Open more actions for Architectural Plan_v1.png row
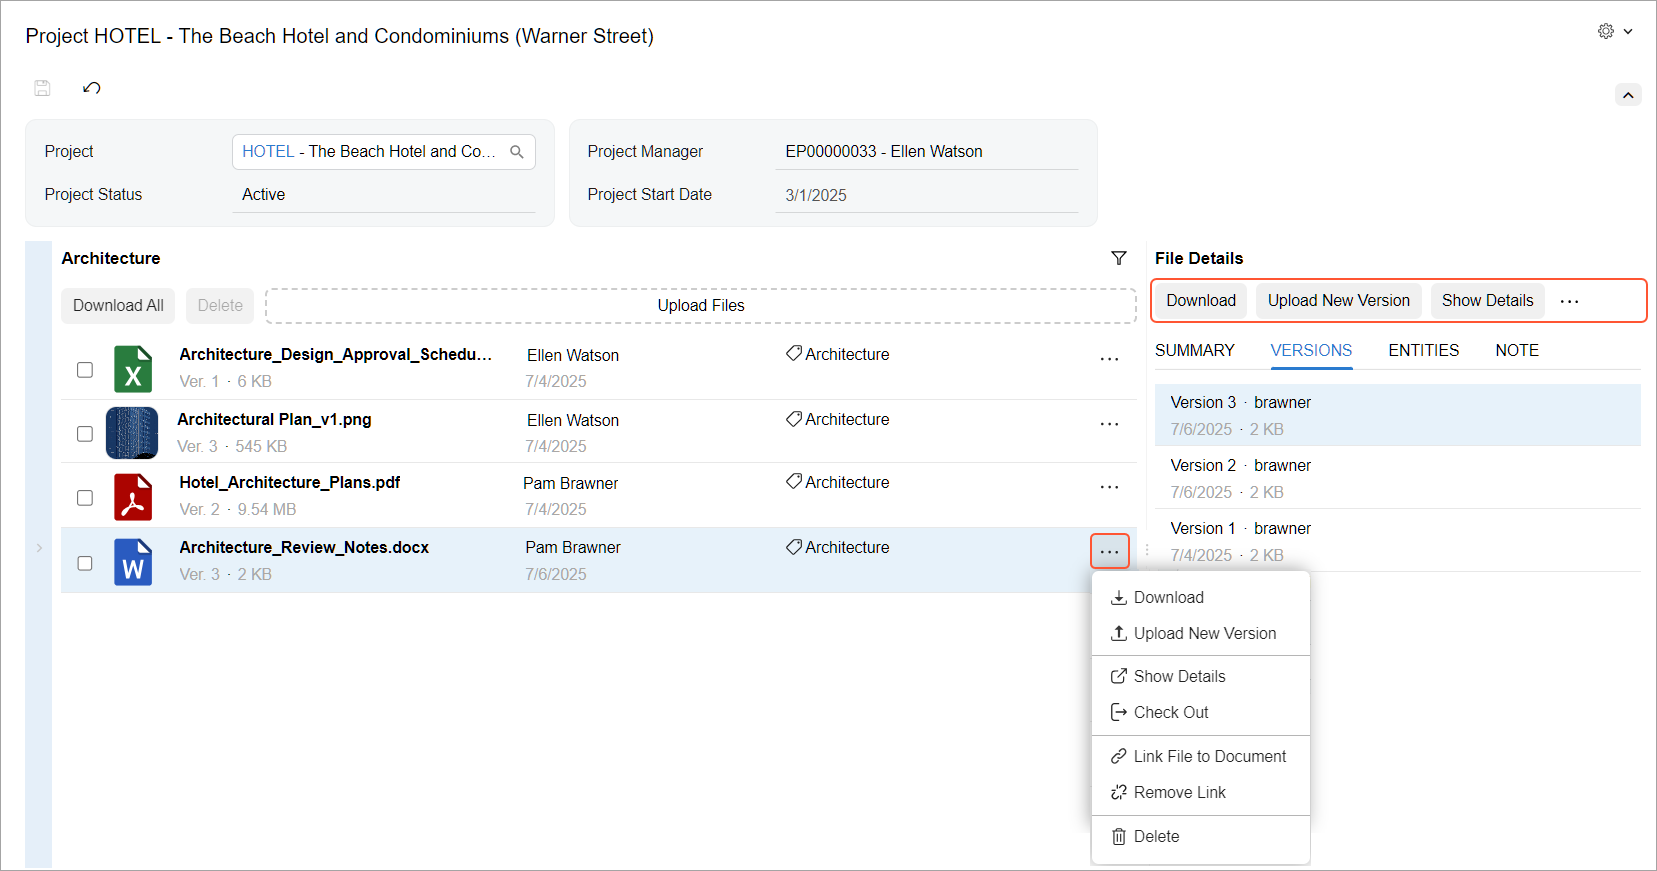The width and height of the screenshot is (1657, 871). [1109, 424]
